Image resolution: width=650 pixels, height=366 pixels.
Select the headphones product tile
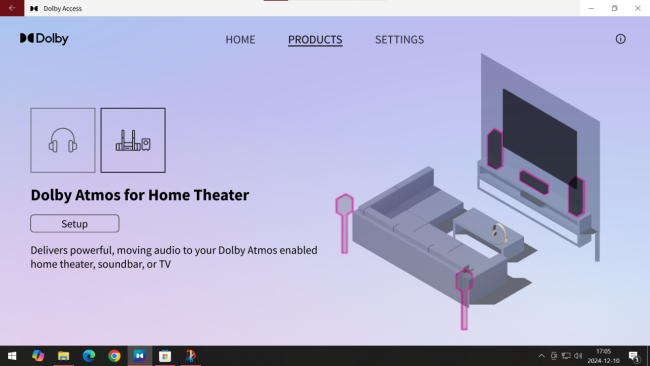[63, 140]
